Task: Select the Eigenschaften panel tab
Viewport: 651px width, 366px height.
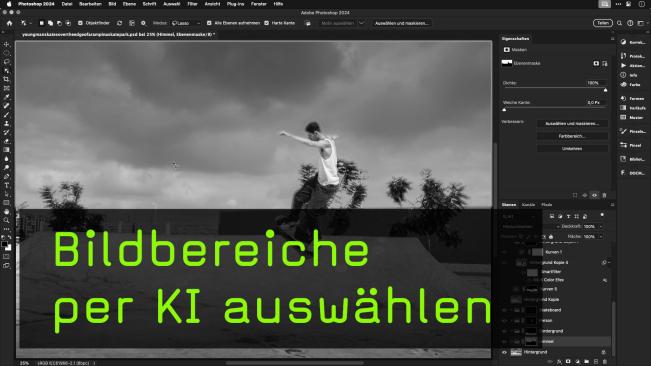Action: tap(515, 39)
